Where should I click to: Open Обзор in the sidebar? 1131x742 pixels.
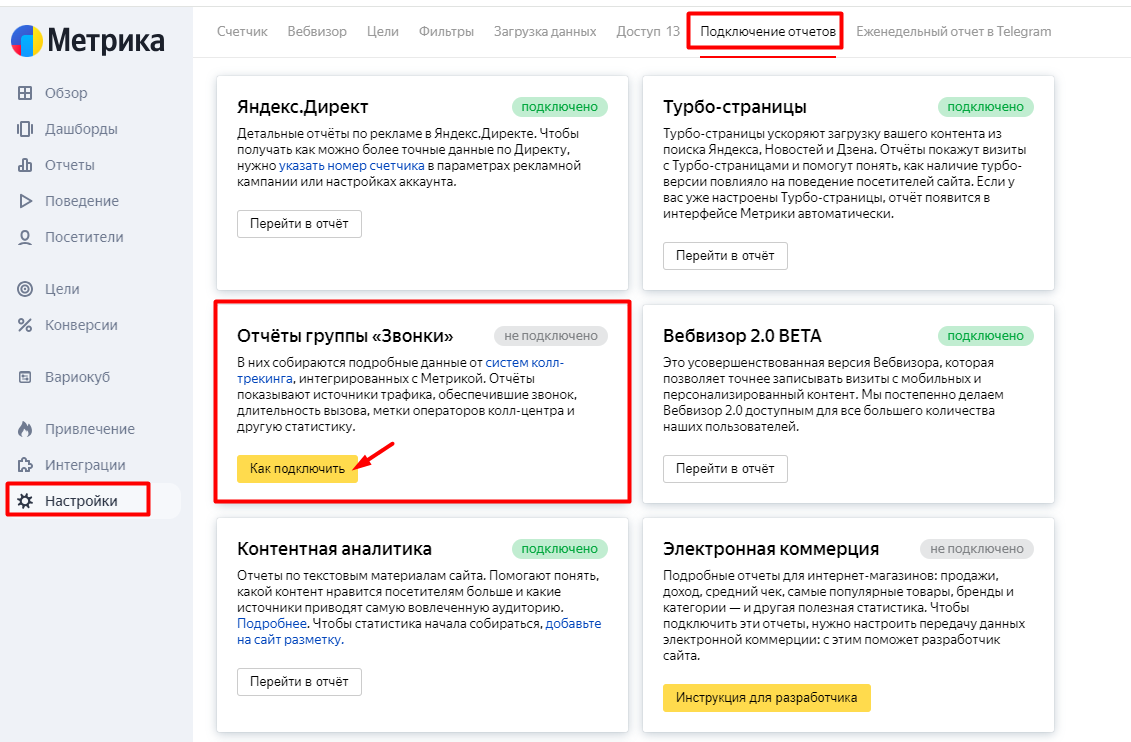click(66, 93)
